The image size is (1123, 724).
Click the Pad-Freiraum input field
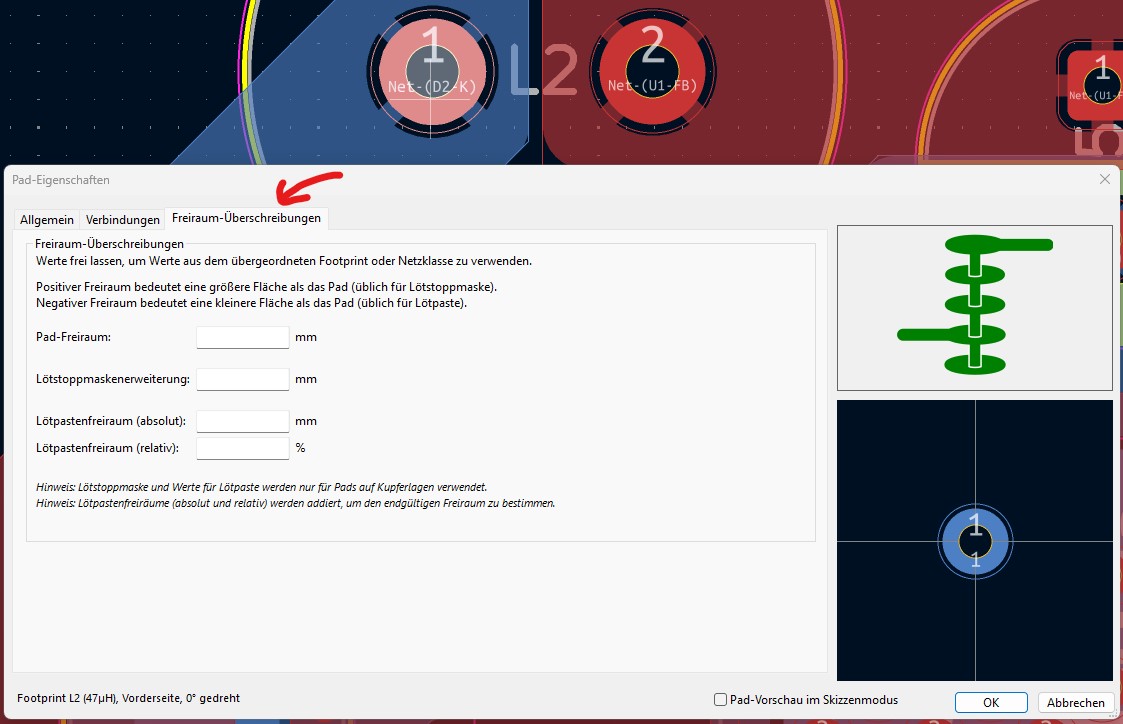[x=242, y=337]
